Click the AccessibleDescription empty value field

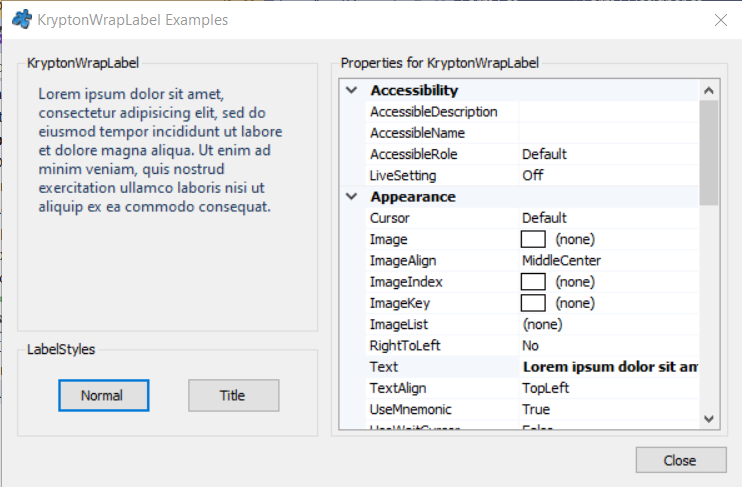(x=609, y=112)
